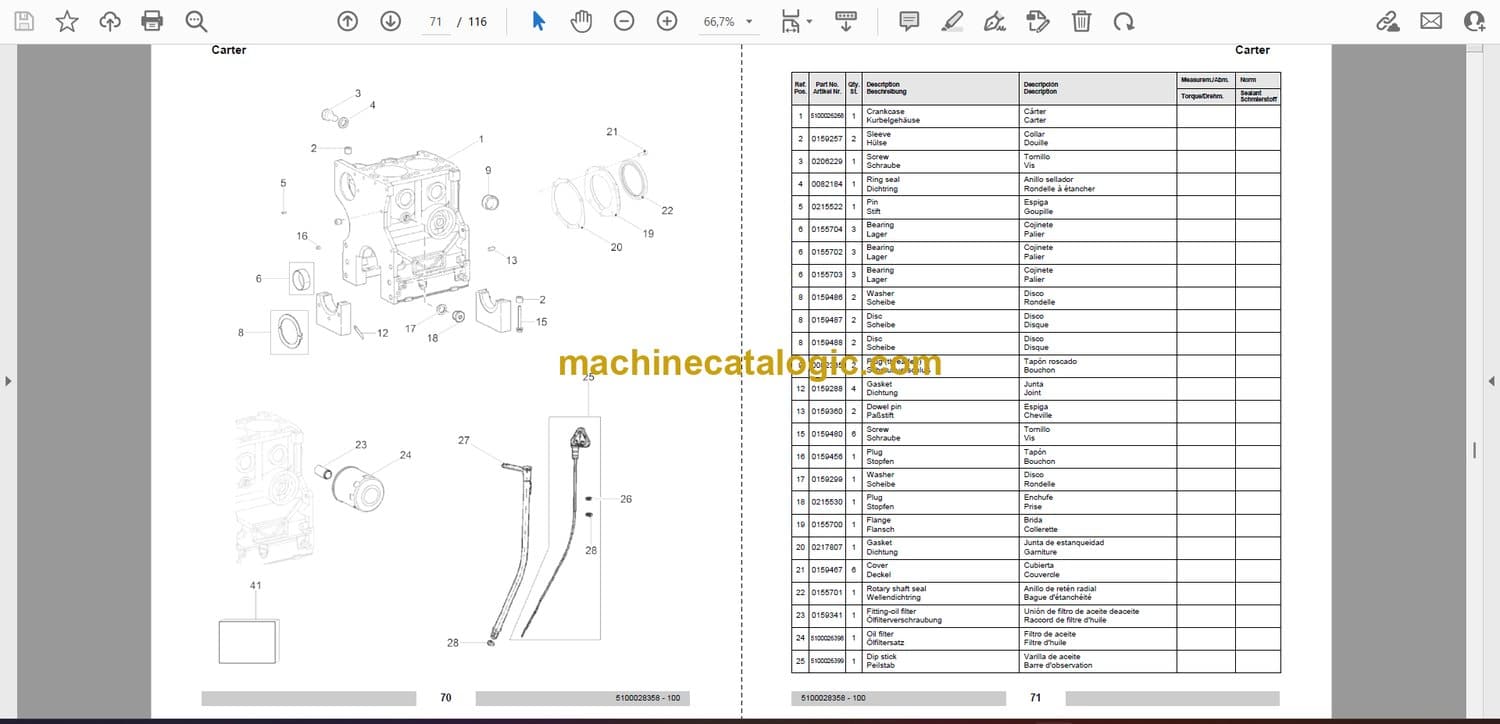This screenshot has width=1500, height=724.
Task: Add the document to starred bookmarks
Action: [67, 21]
